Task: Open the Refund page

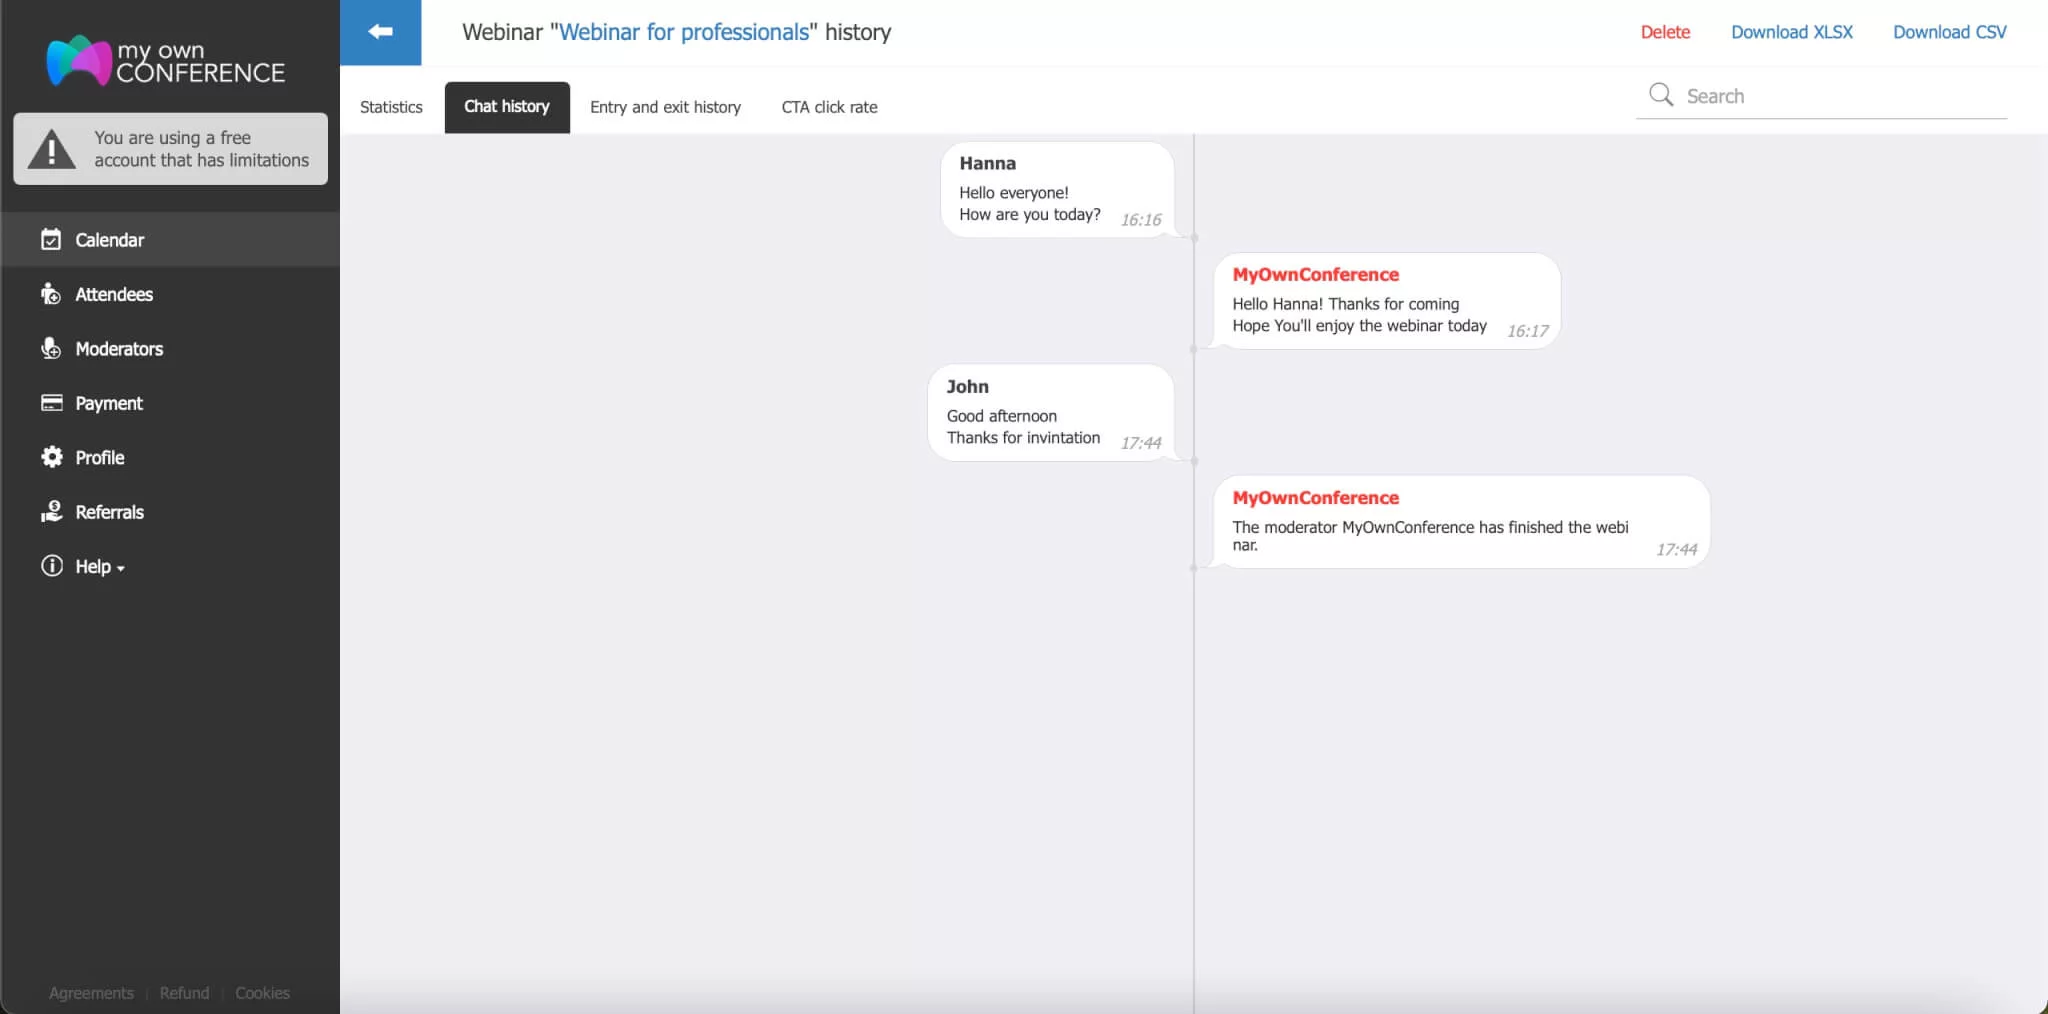Action: pos(183,992)
